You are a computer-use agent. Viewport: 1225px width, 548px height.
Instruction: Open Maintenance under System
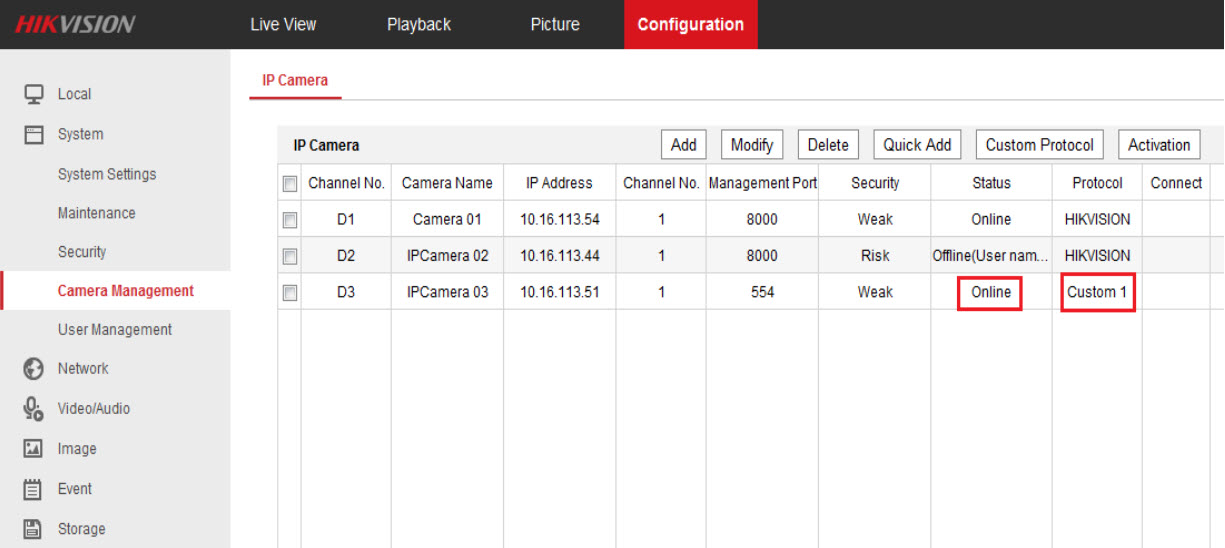[x=97, y=213]
